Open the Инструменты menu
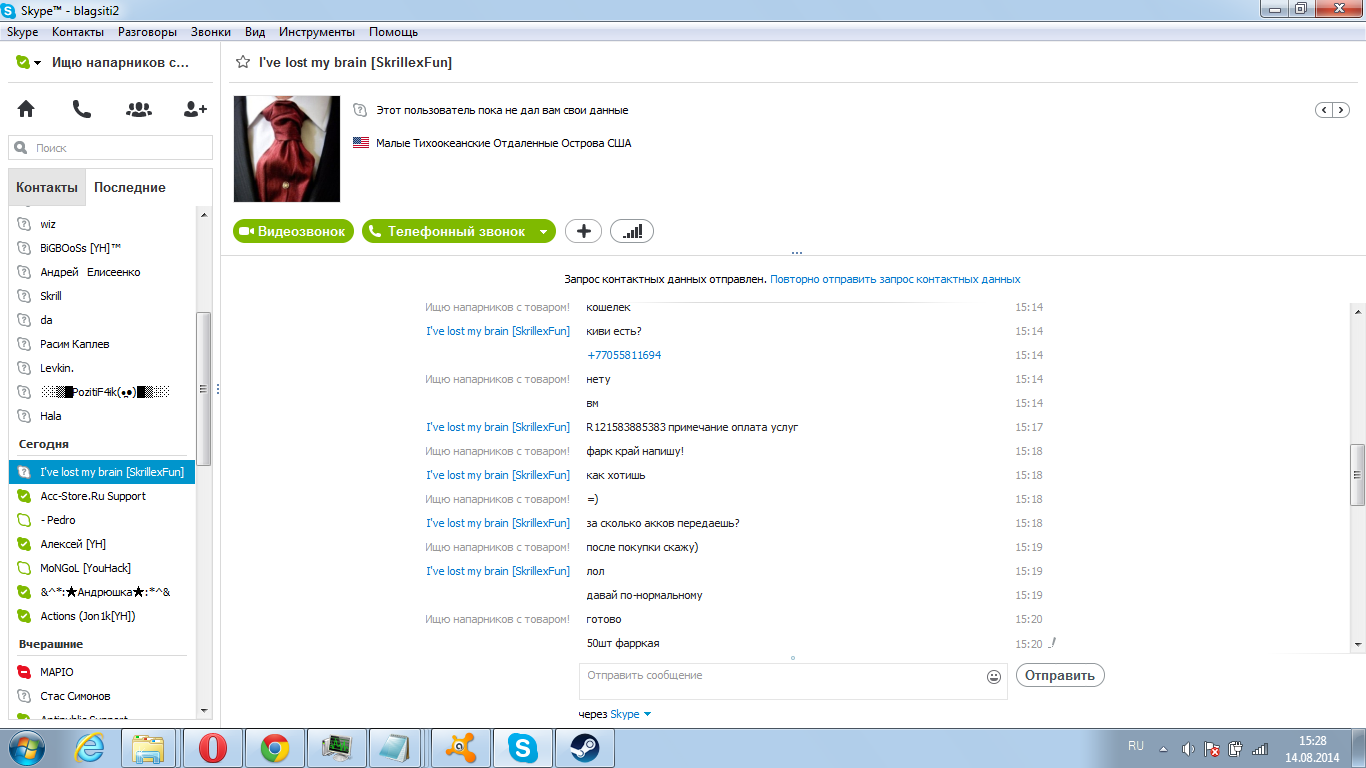 tap(317, 32)
